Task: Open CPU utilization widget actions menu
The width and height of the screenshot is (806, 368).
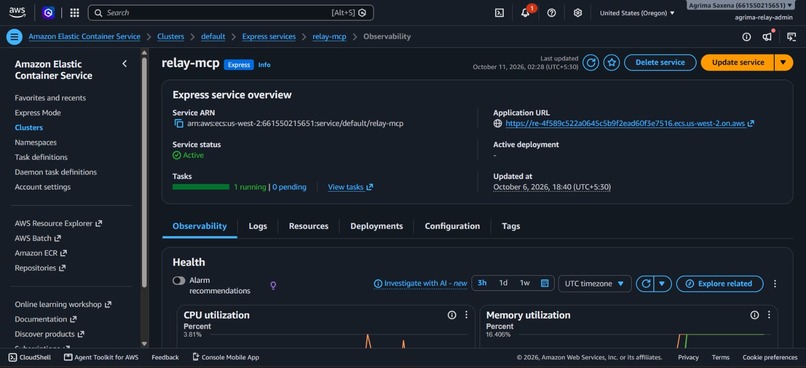Action: [466, 315]
